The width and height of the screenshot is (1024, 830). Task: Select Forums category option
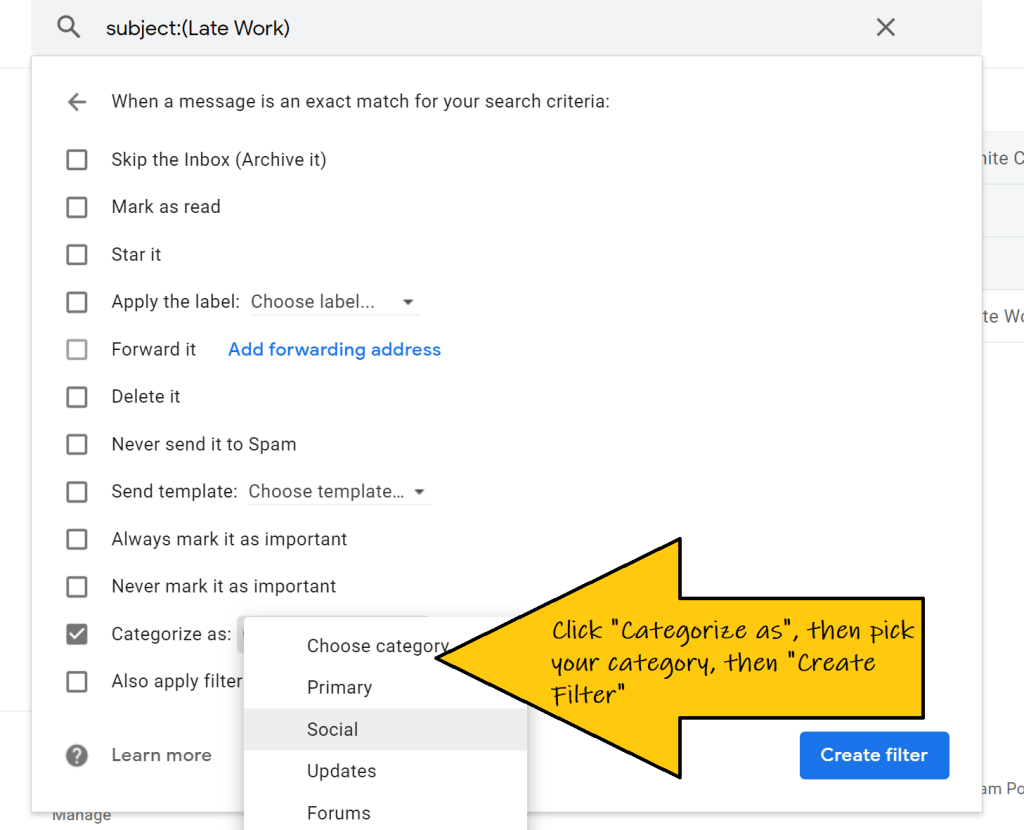(x=338, y=814)
